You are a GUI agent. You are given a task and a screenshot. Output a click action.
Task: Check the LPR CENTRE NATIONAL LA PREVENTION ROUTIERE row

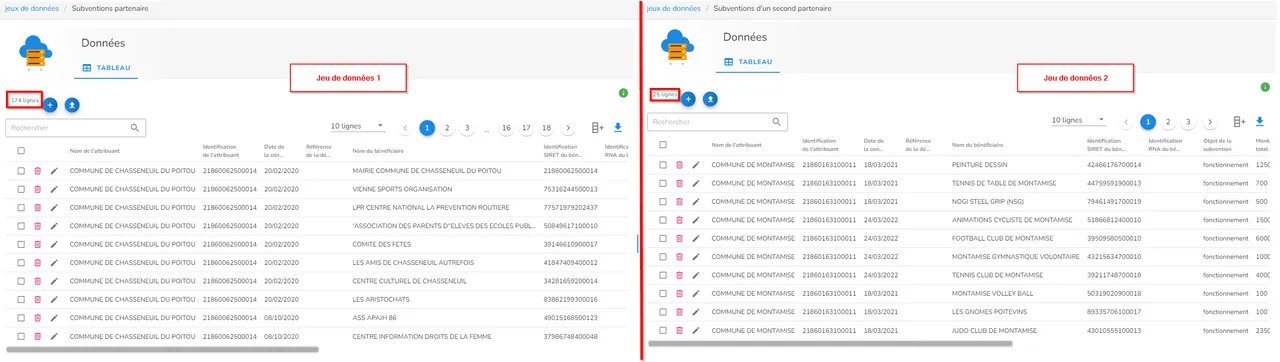[21, 208]
